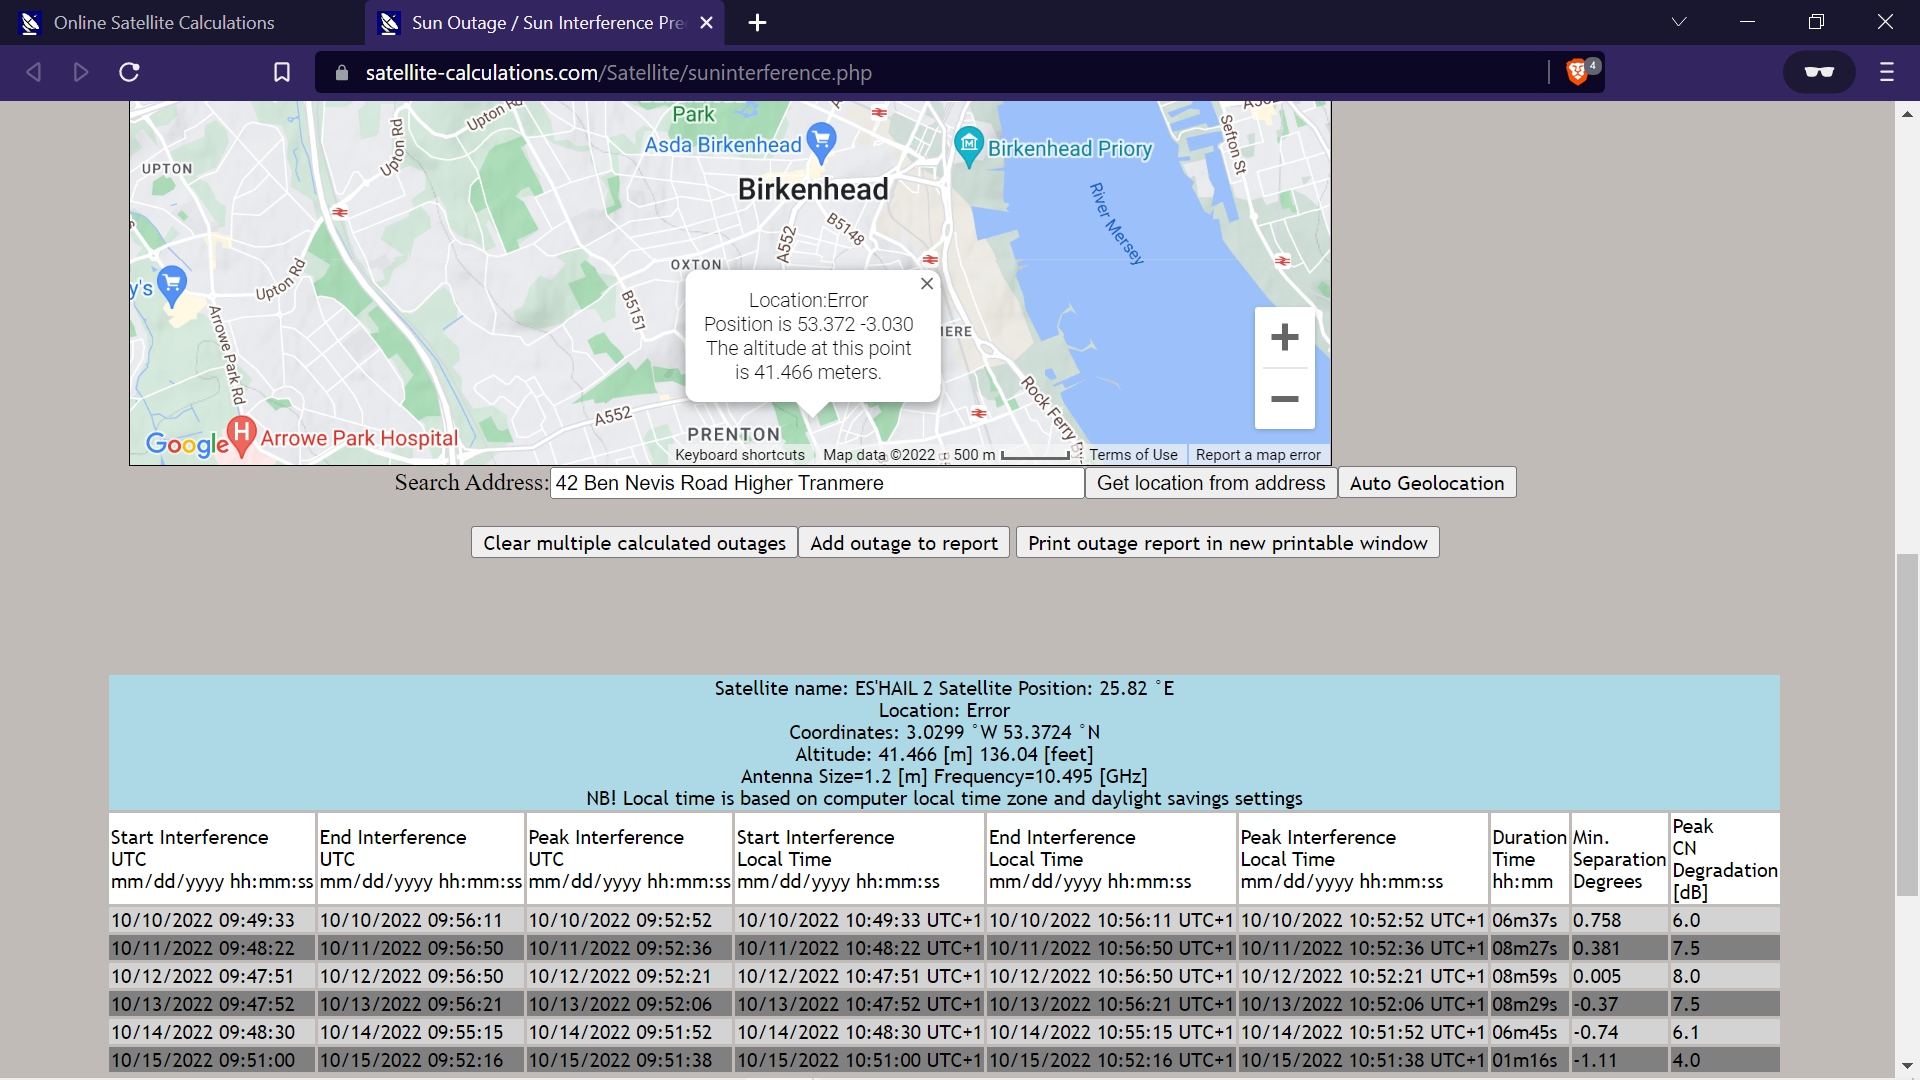This screenshot has height=1080, width=1920.
Task: Click the scrollbar down arrow
Action: point(1908,1066)
